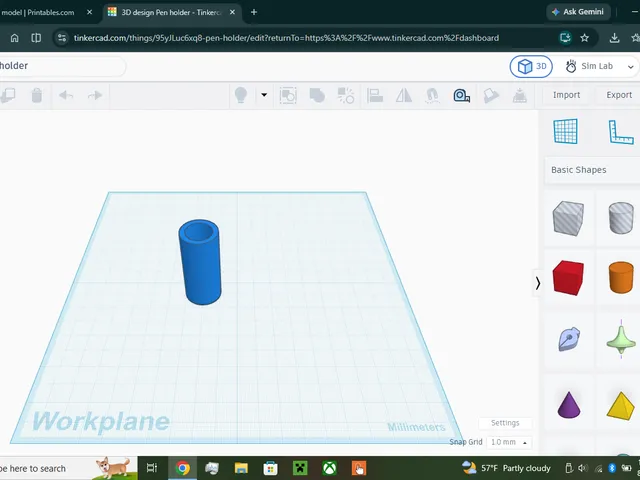Image resolution: width=640 pixels, height=480 pixels.
Task: Open the Xbox app from the taskbar
Action: click(x=329, y=468)
